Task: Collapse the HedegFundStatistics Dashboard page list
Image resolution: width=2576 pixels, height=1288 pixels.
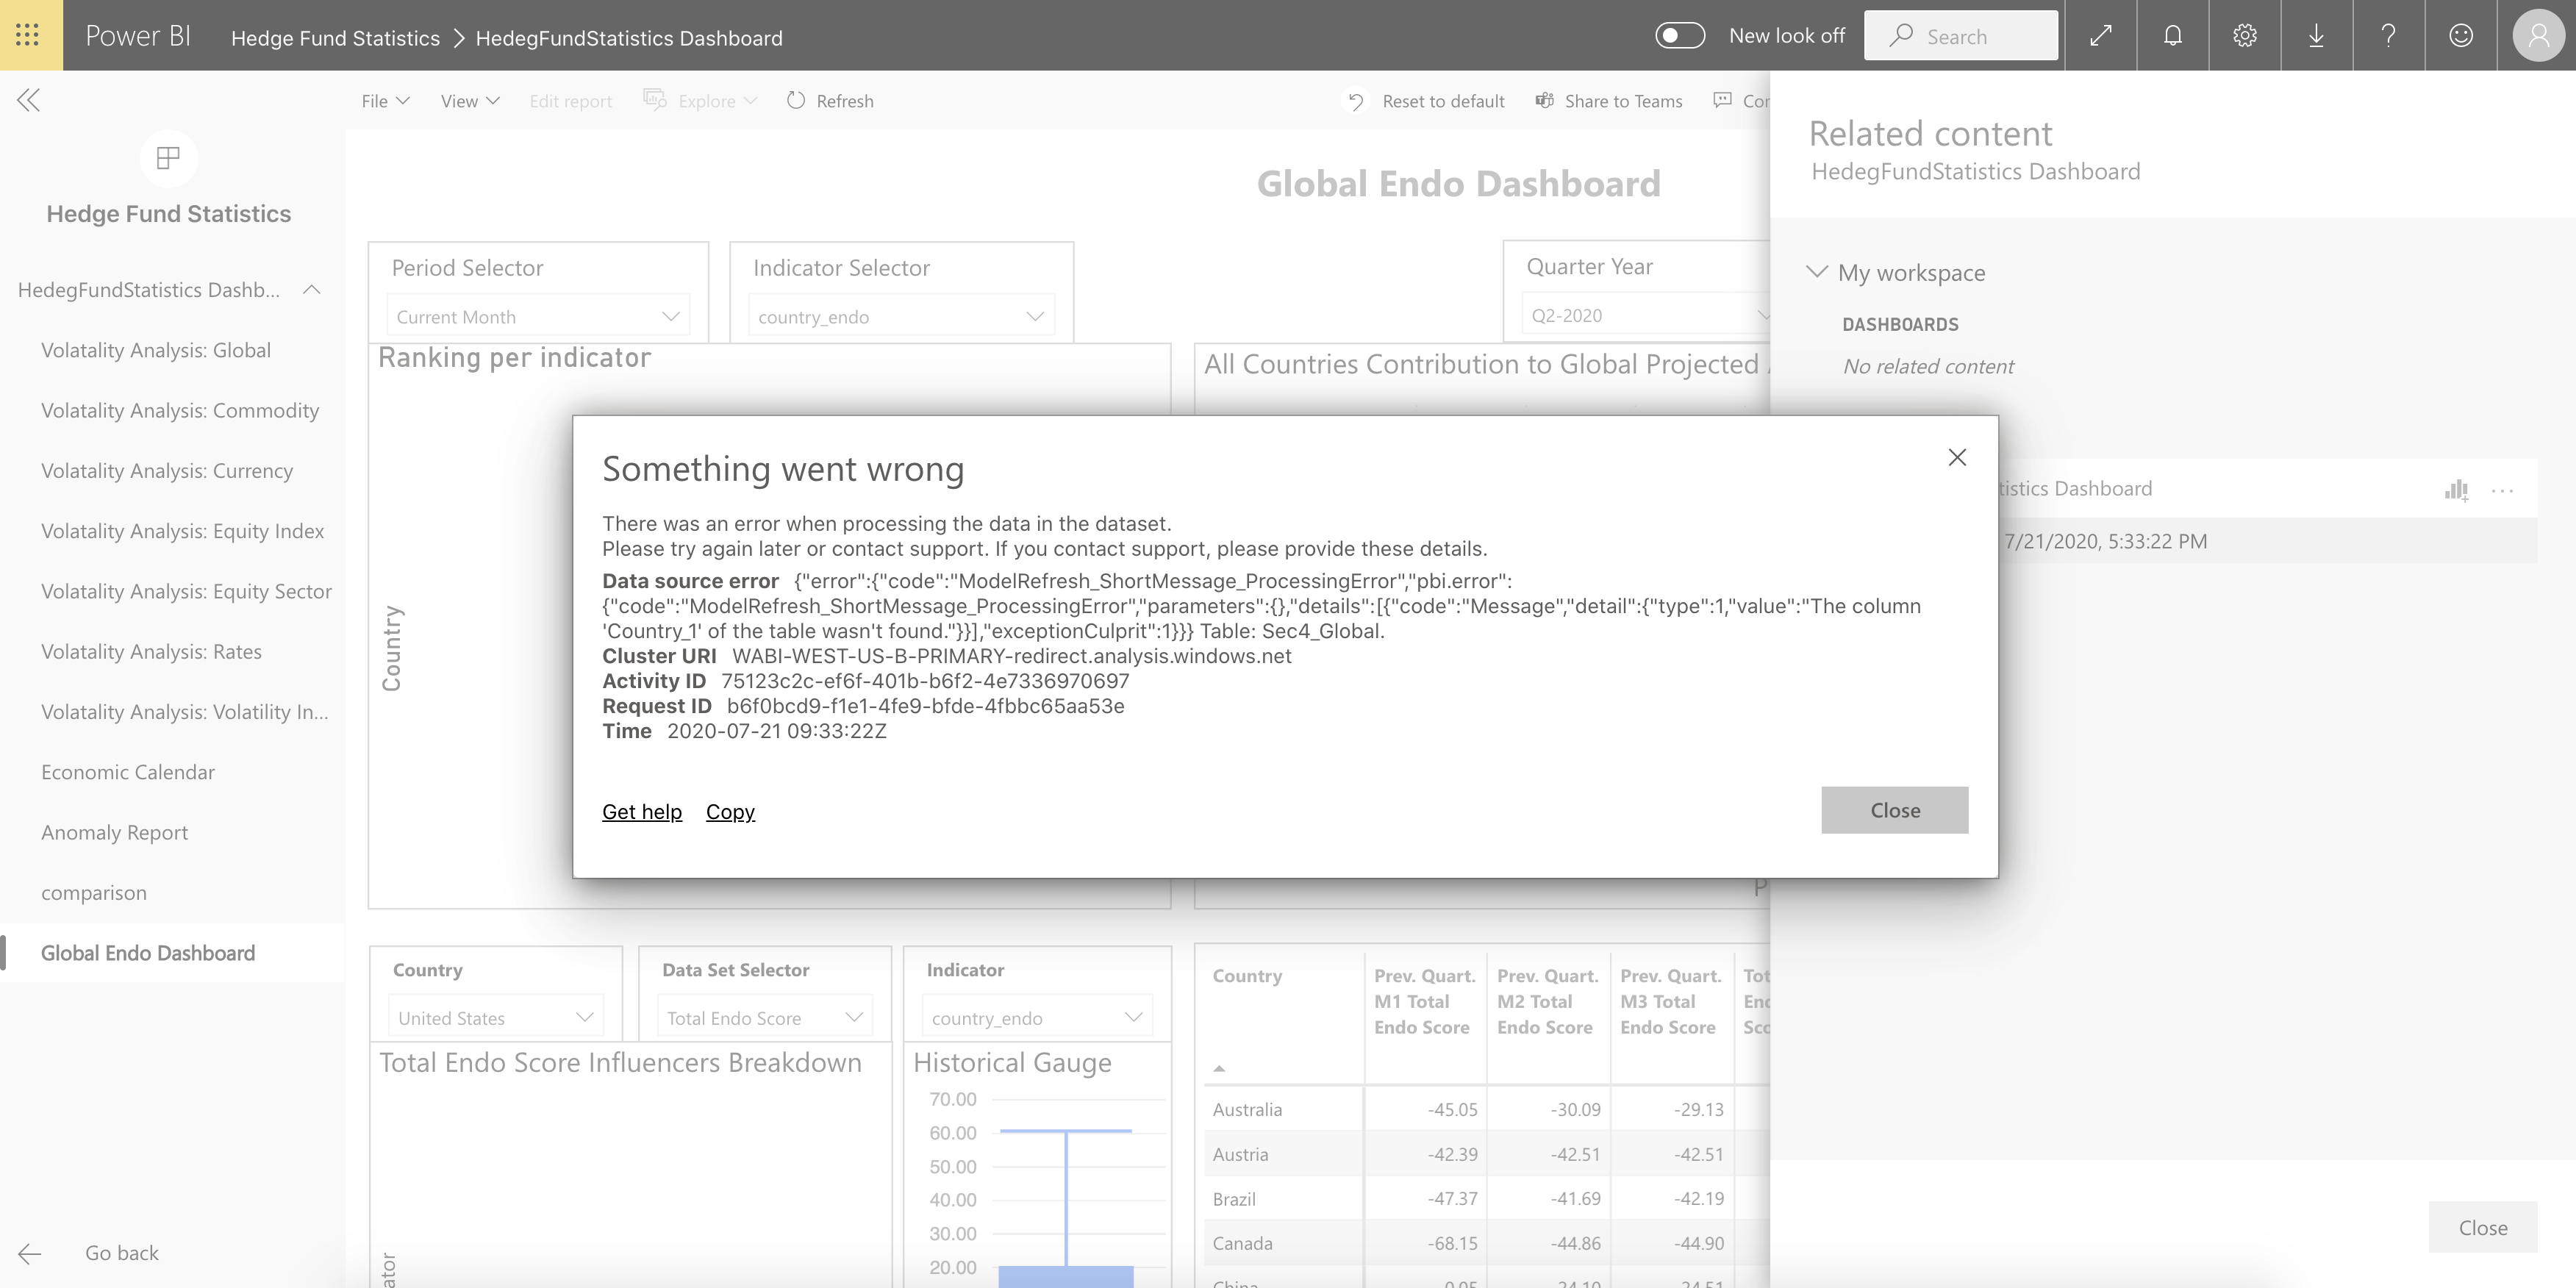Action: [x=312, y=290]
